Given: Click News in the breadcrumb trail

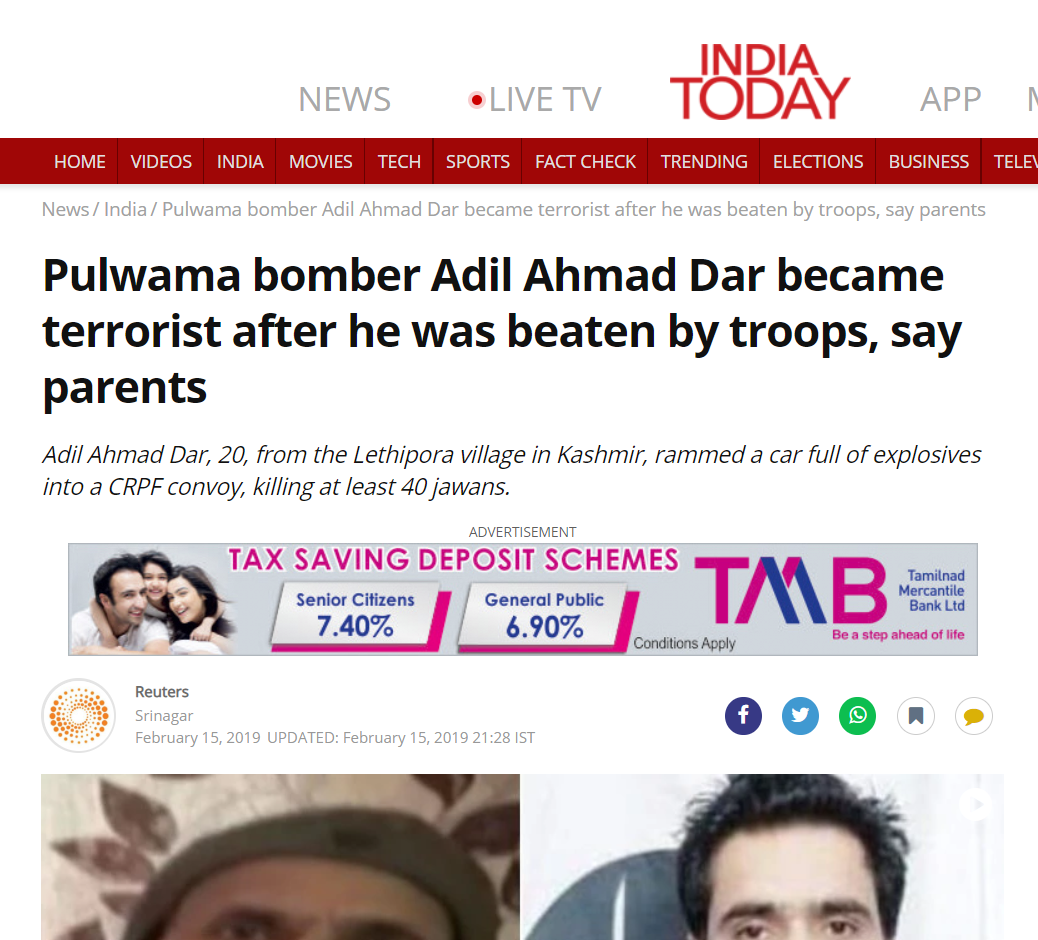Looking at the screenshot, I should point(65,209).
